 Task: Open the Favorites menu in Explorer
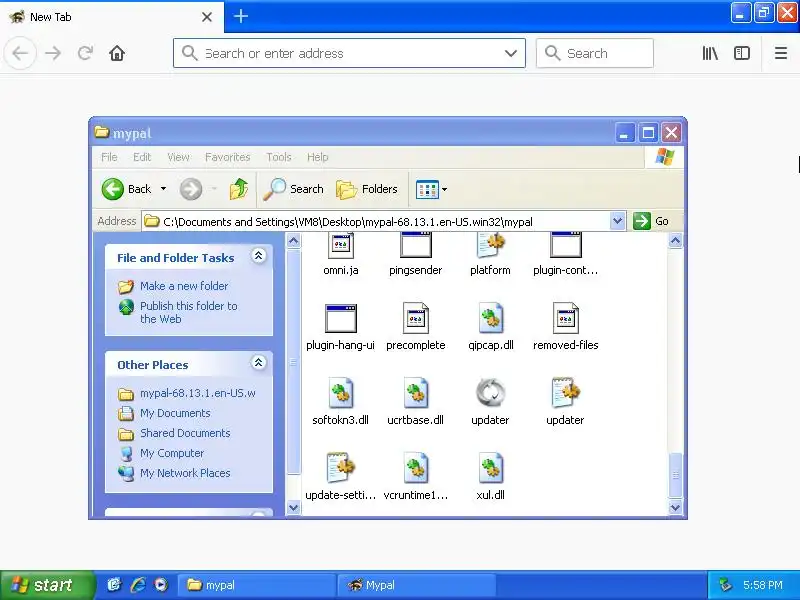tap(228, 157)
